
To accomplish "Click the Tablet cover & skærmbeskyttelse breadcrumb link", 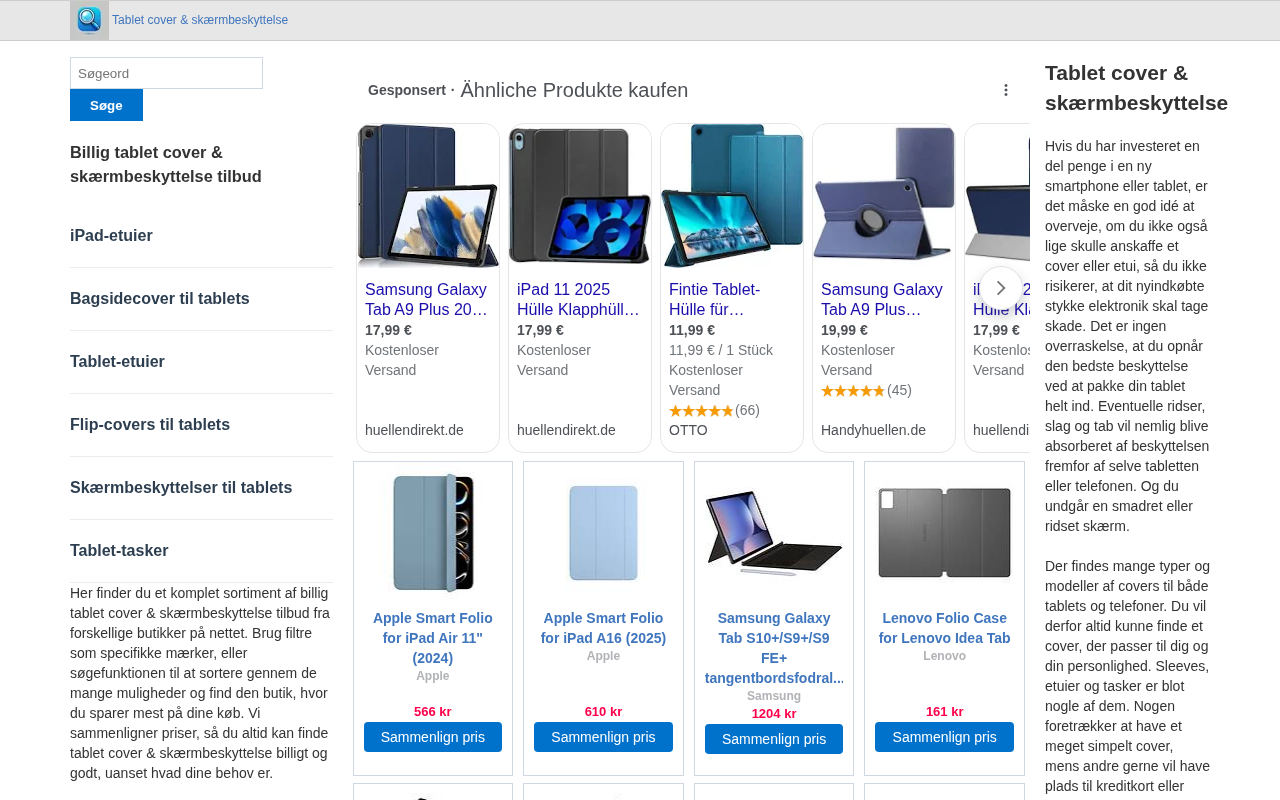I will point(200,20).
